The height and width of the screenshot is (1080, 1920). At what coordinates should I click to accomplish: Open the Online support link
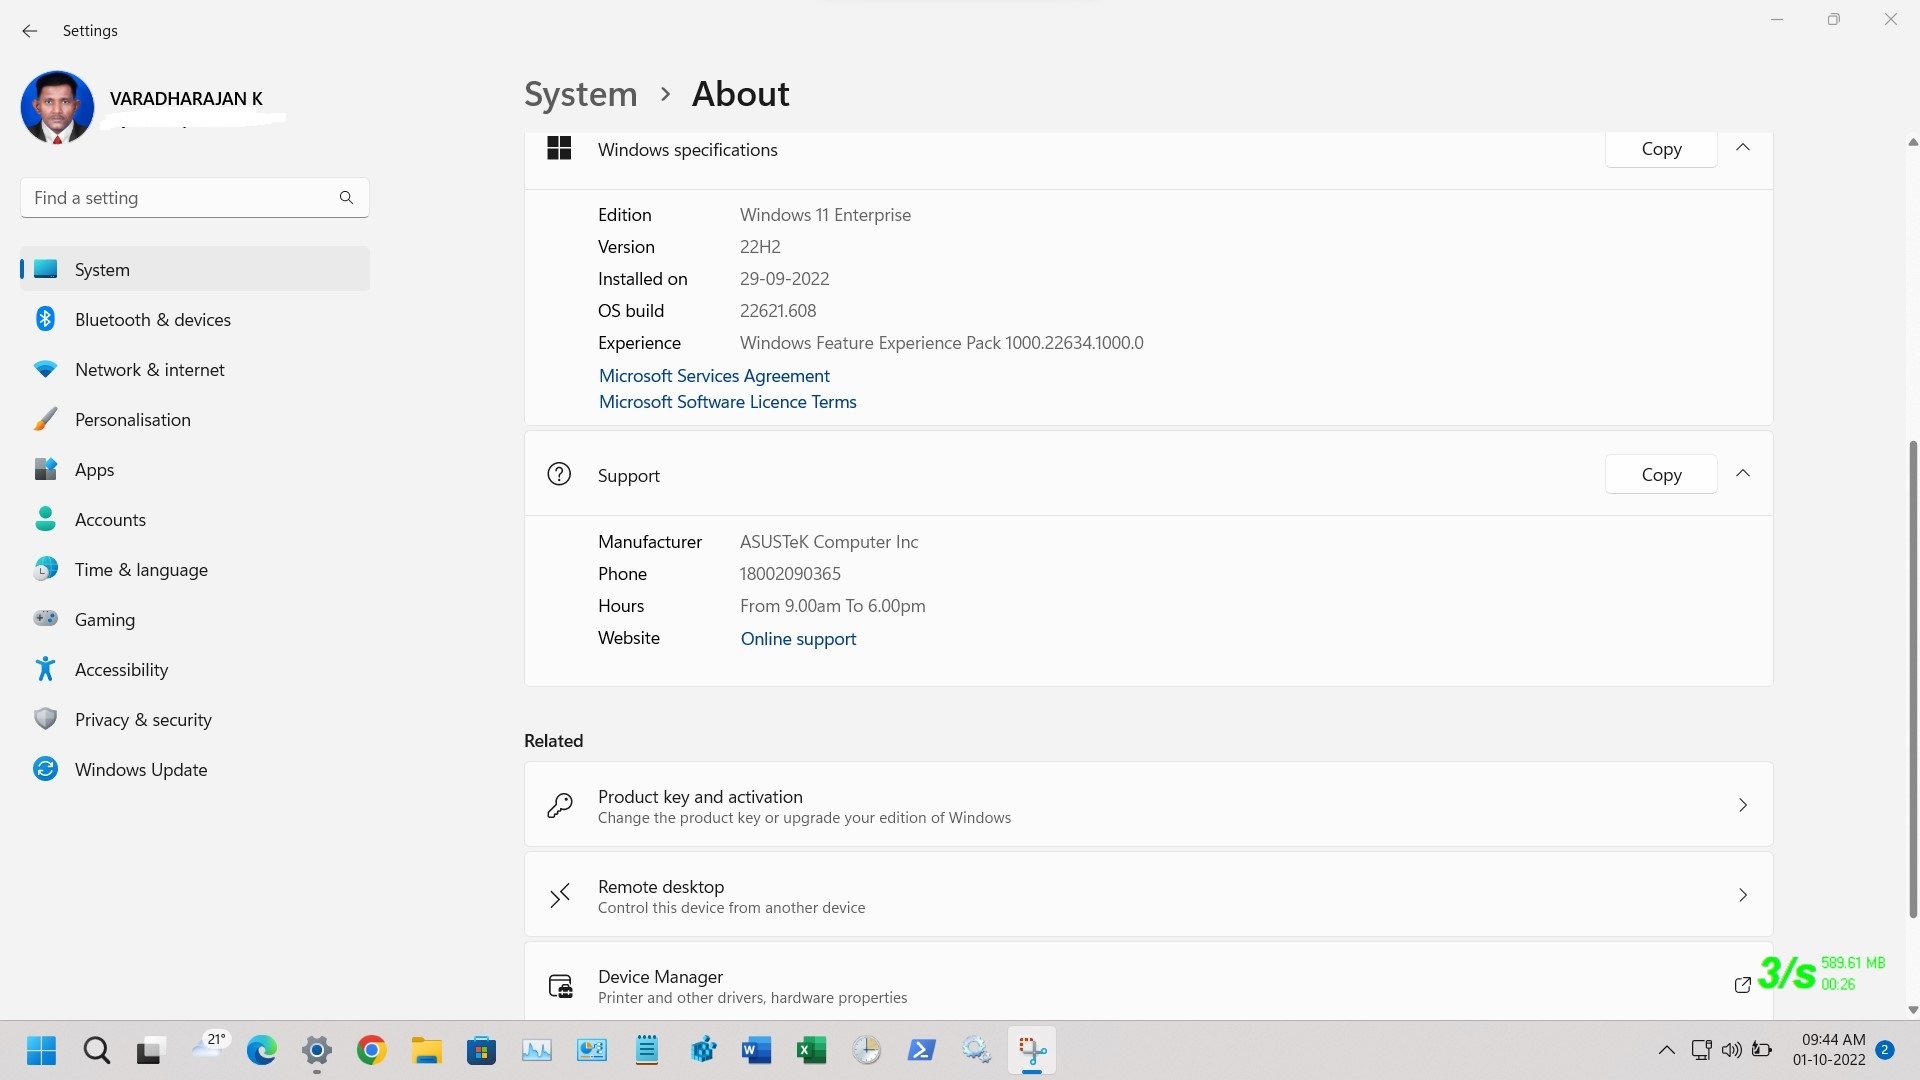[797, 638]
